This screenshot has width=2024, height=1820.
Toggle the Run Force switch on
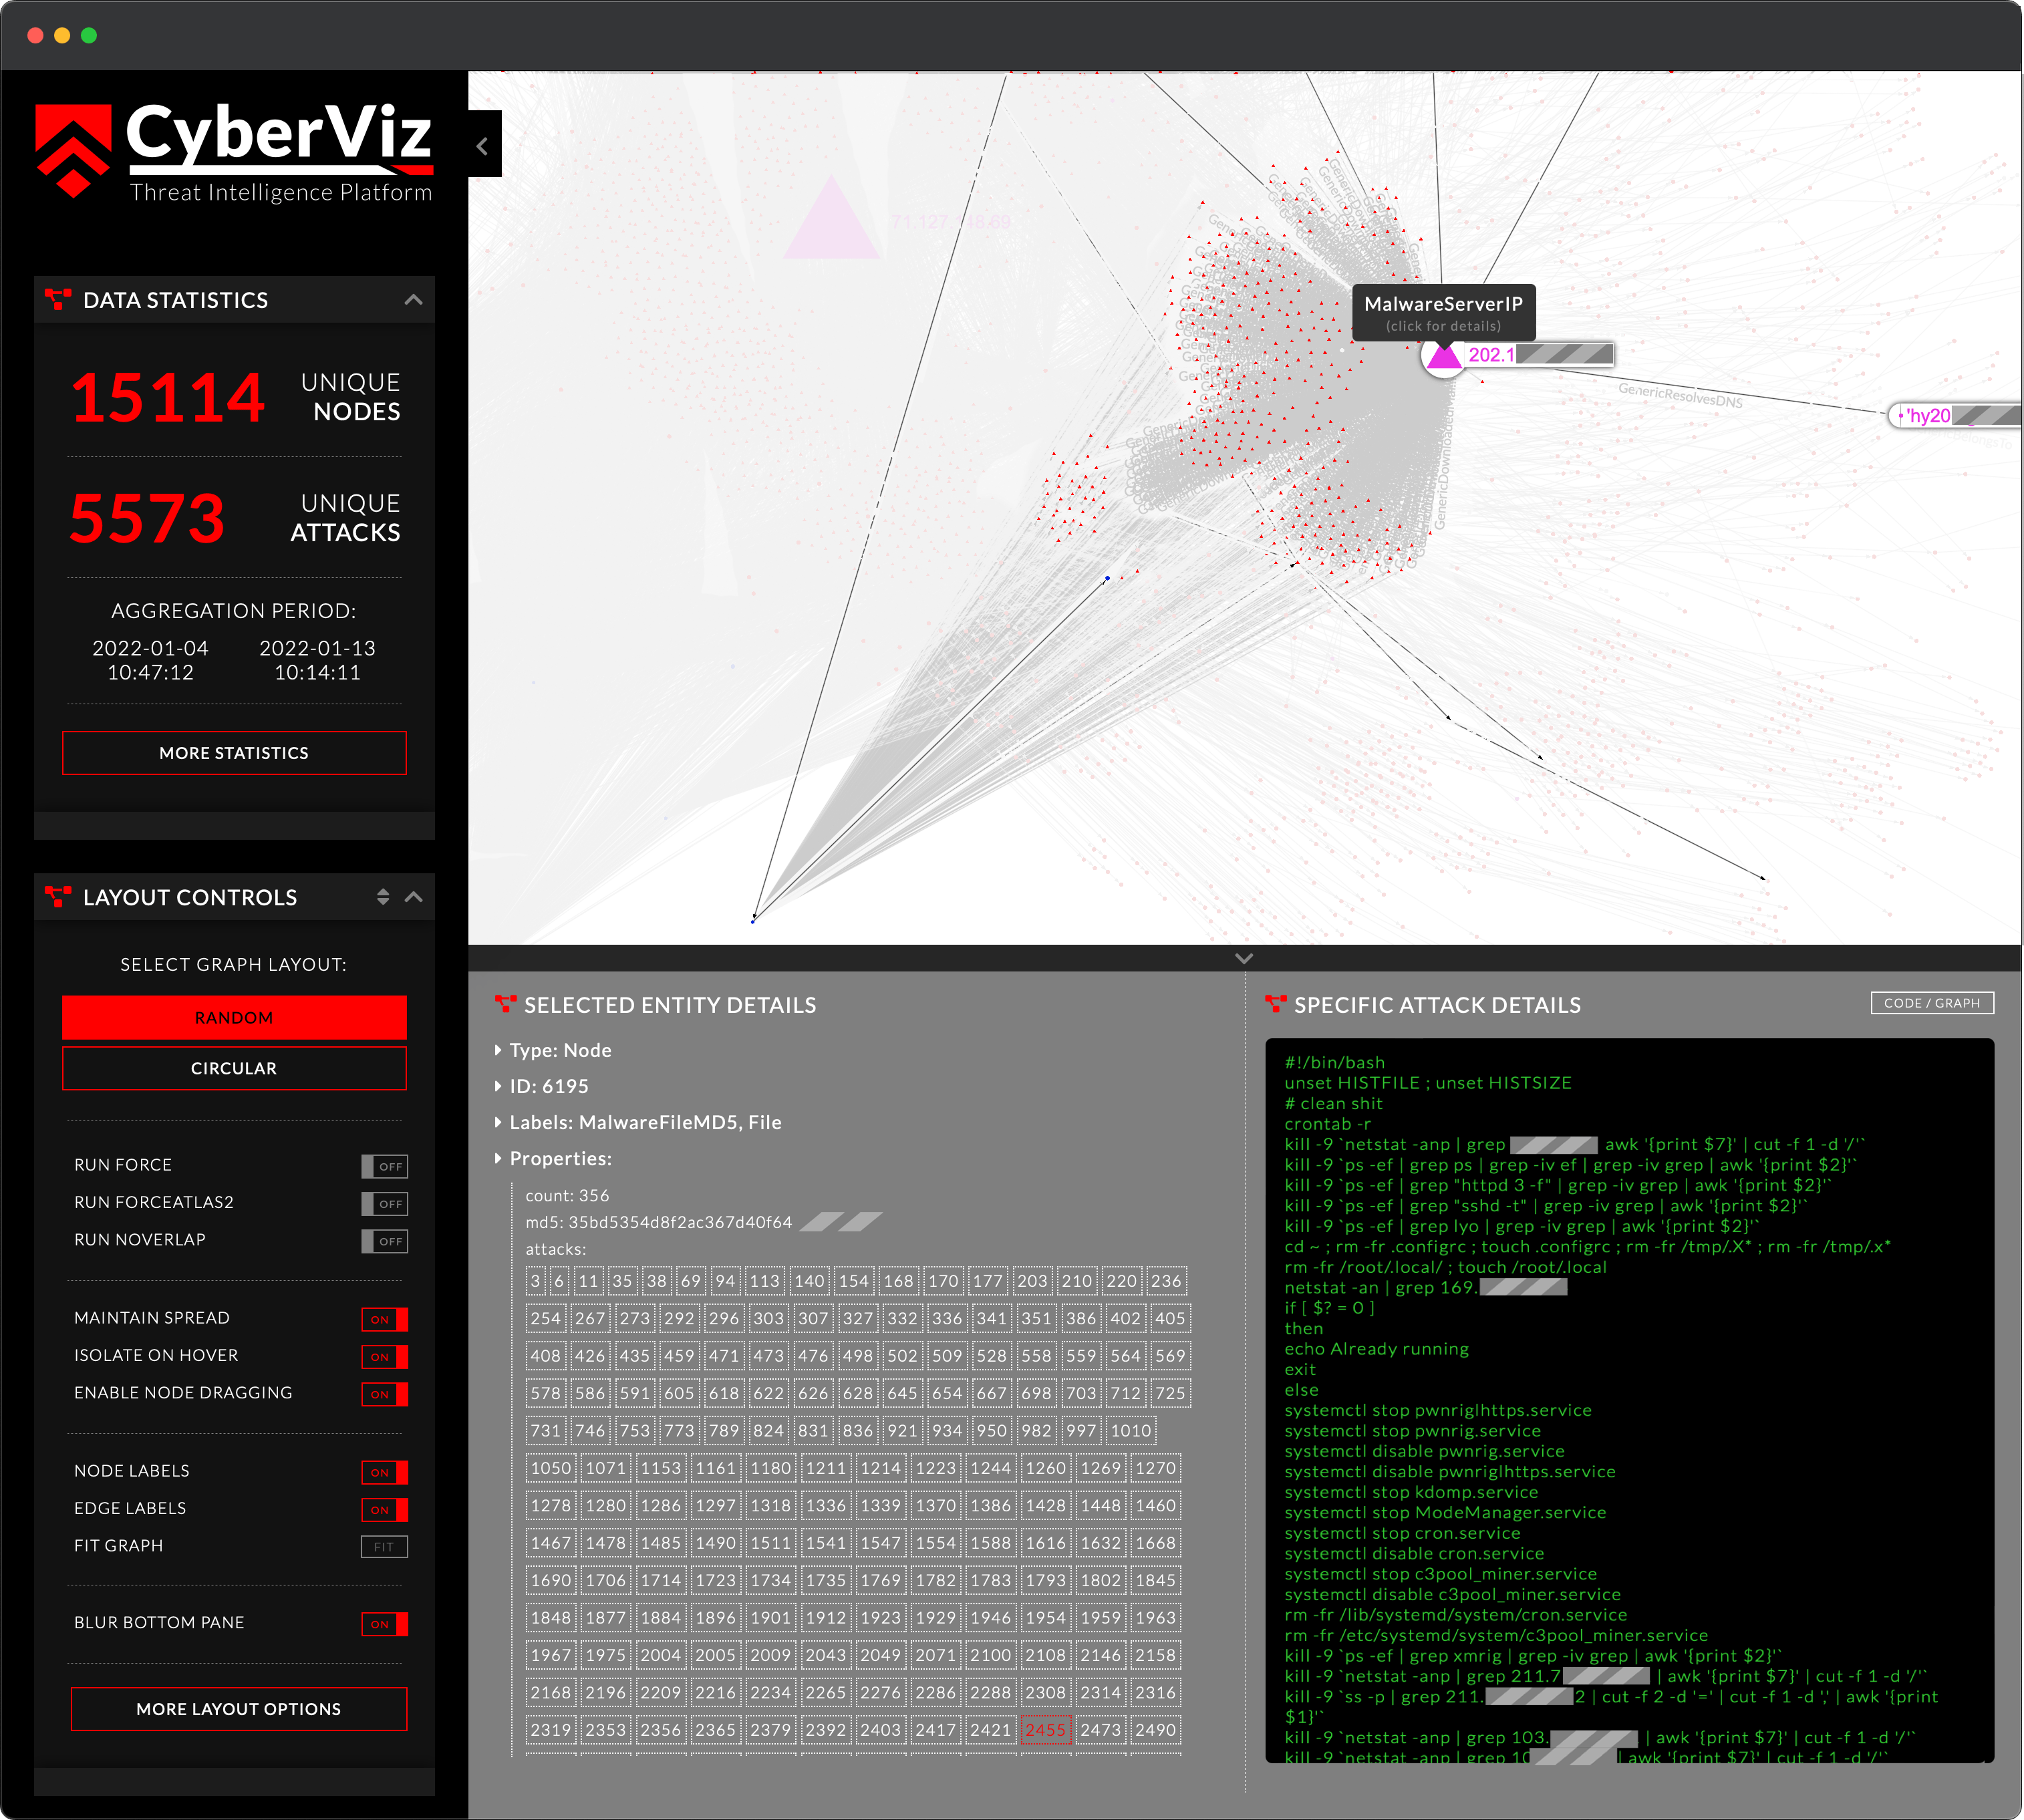coord(384,1166)
